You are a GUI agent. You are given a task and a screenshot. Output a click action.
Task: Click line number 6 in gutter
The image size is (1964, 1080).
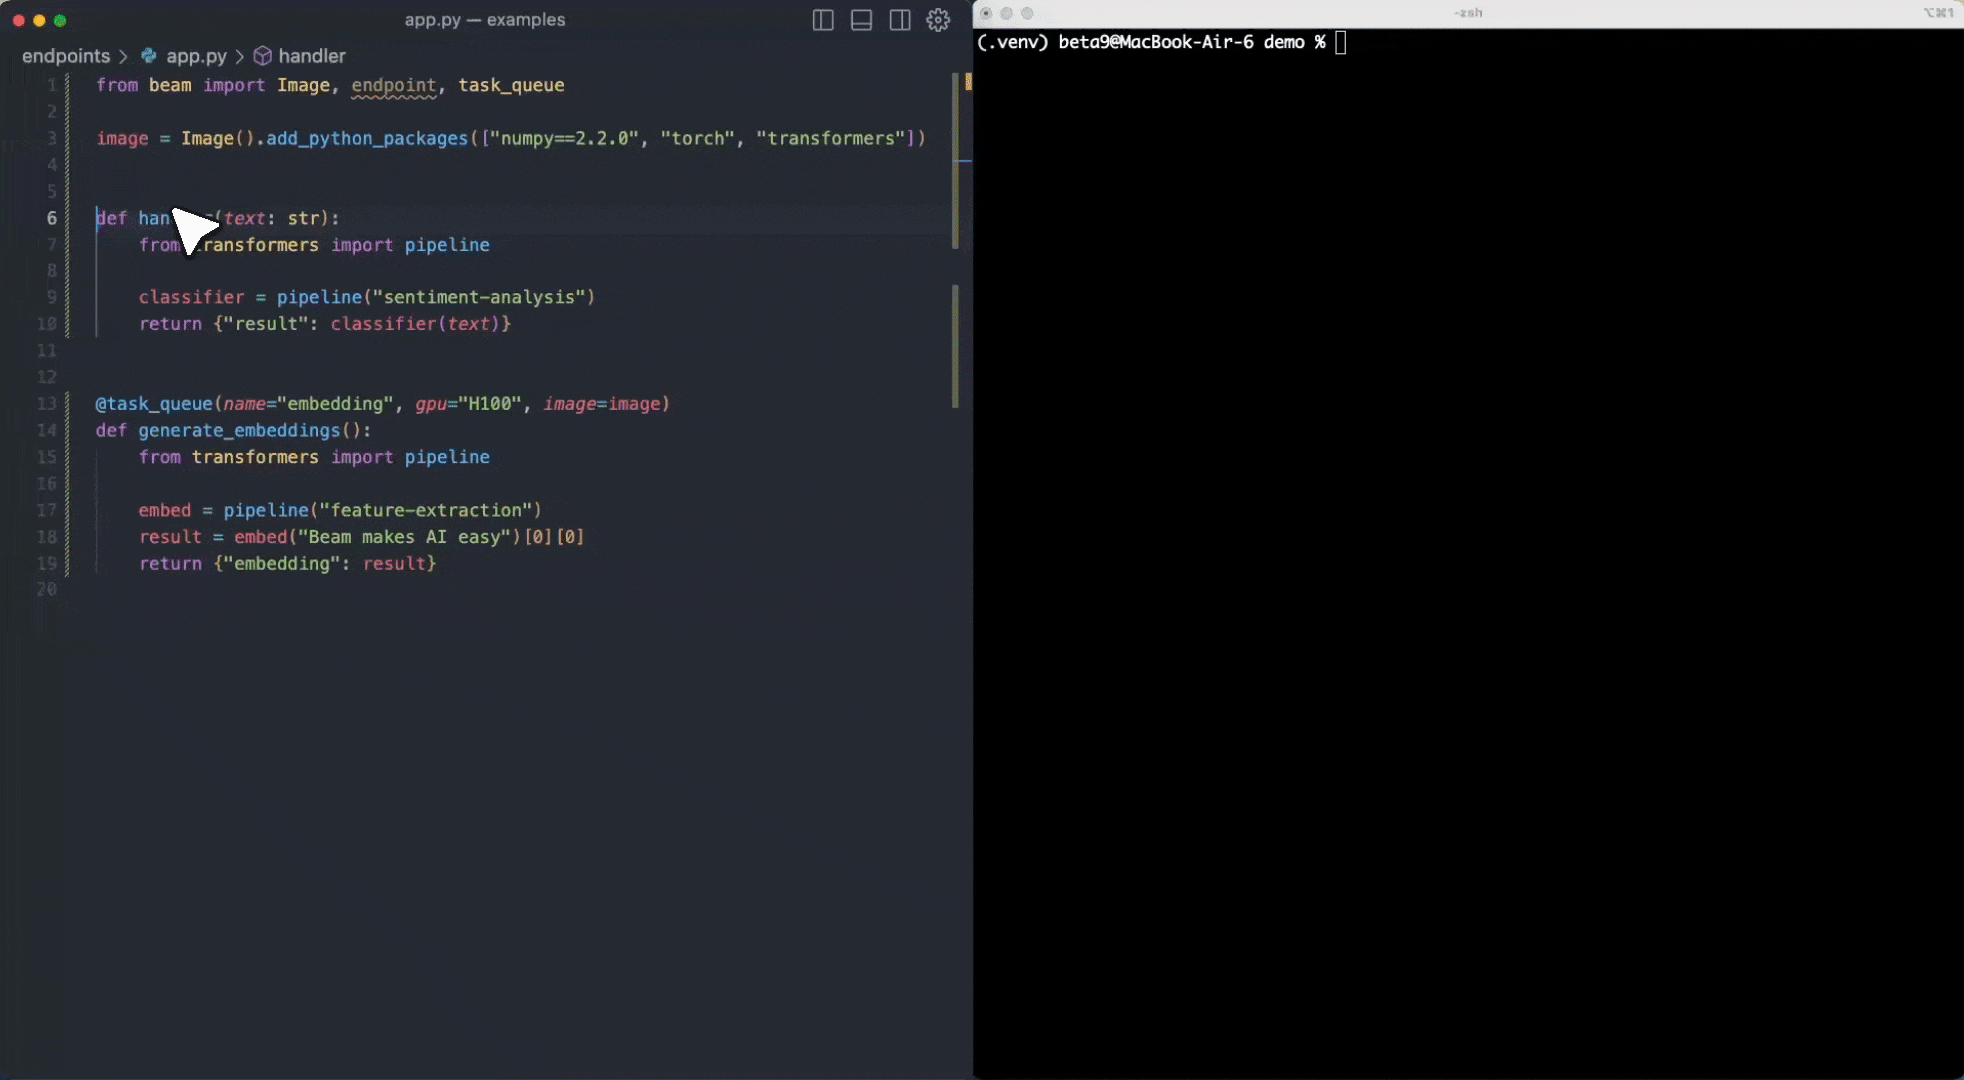tap(52, 218)
